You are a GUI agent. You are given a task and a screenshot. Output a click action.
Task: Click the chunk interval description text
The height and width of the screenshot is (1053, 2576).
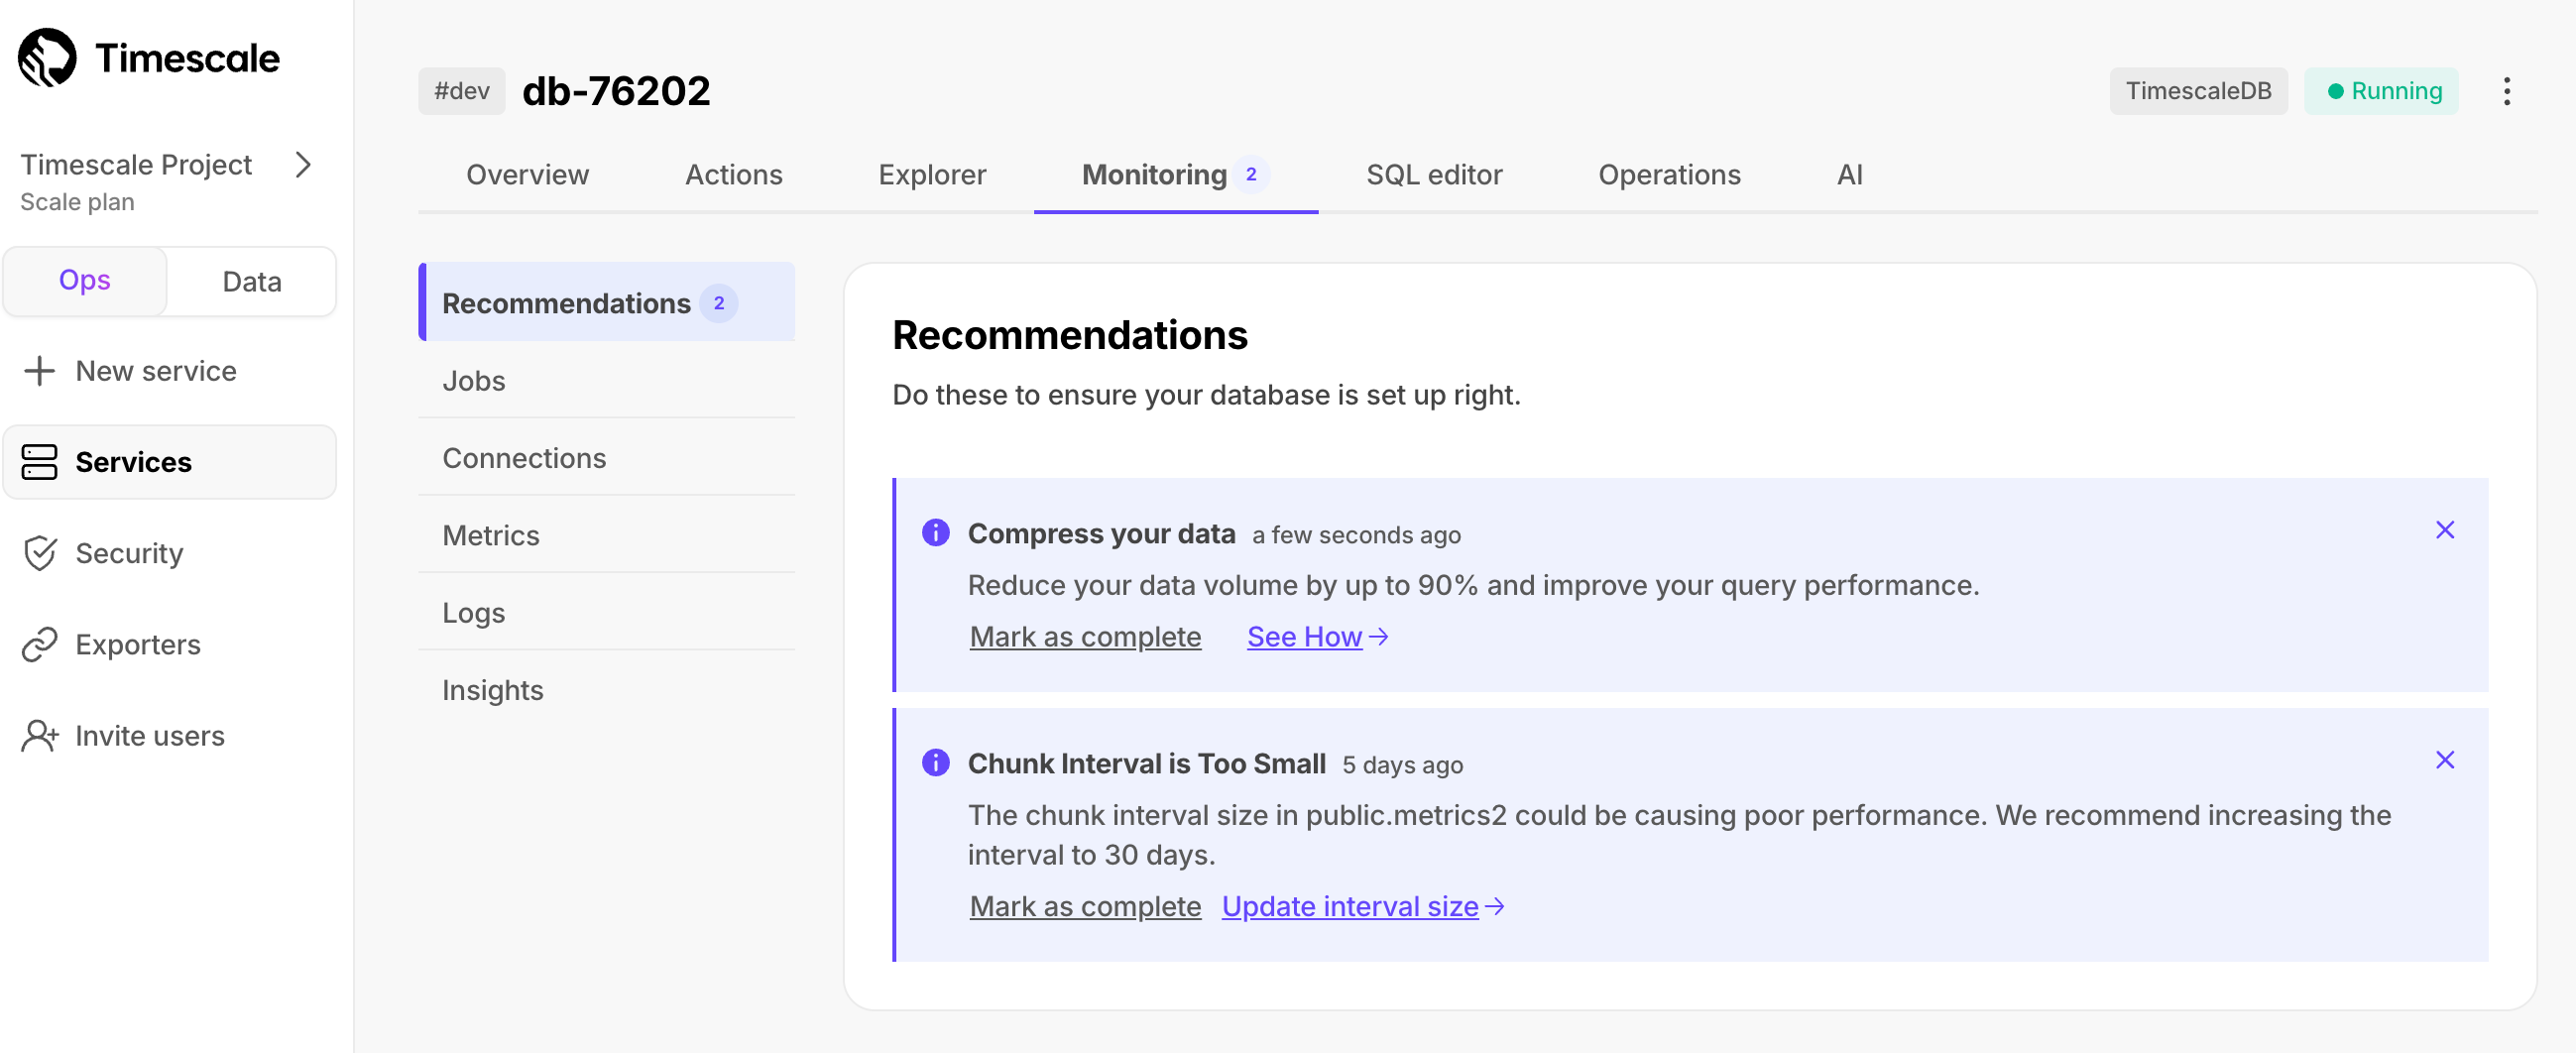click(1679, 835)
